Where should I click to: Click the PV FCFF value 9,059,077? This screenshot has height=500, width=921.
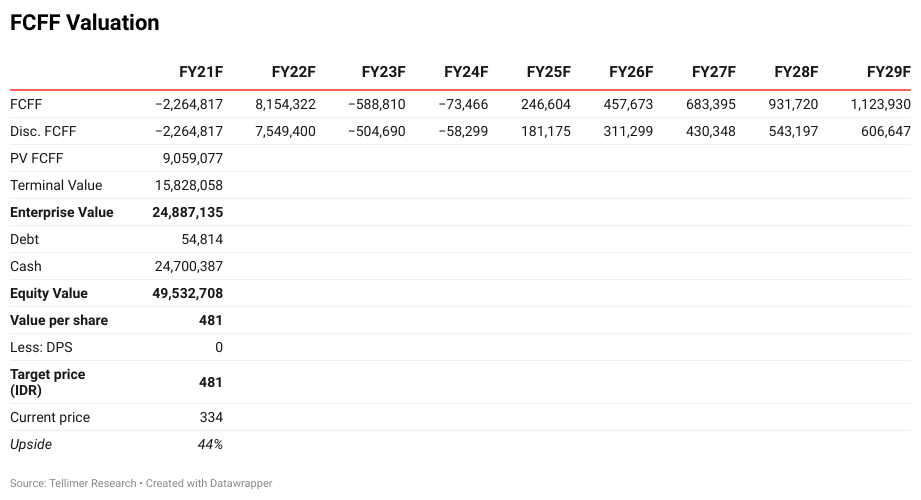[x=193, y=159]
